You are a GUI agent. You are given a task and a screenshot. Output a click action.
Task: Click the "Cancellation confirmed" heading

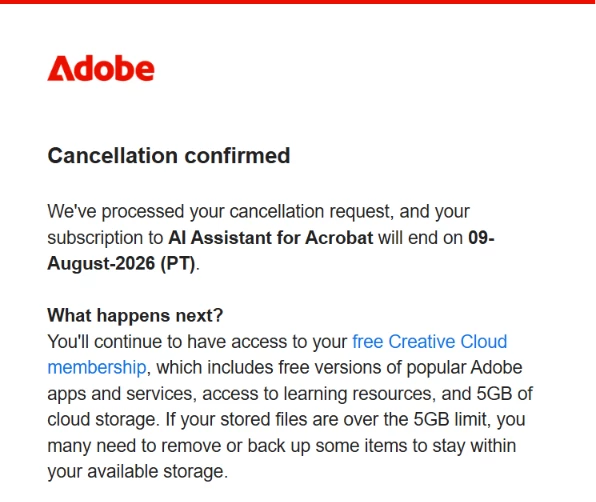[169, 155]
